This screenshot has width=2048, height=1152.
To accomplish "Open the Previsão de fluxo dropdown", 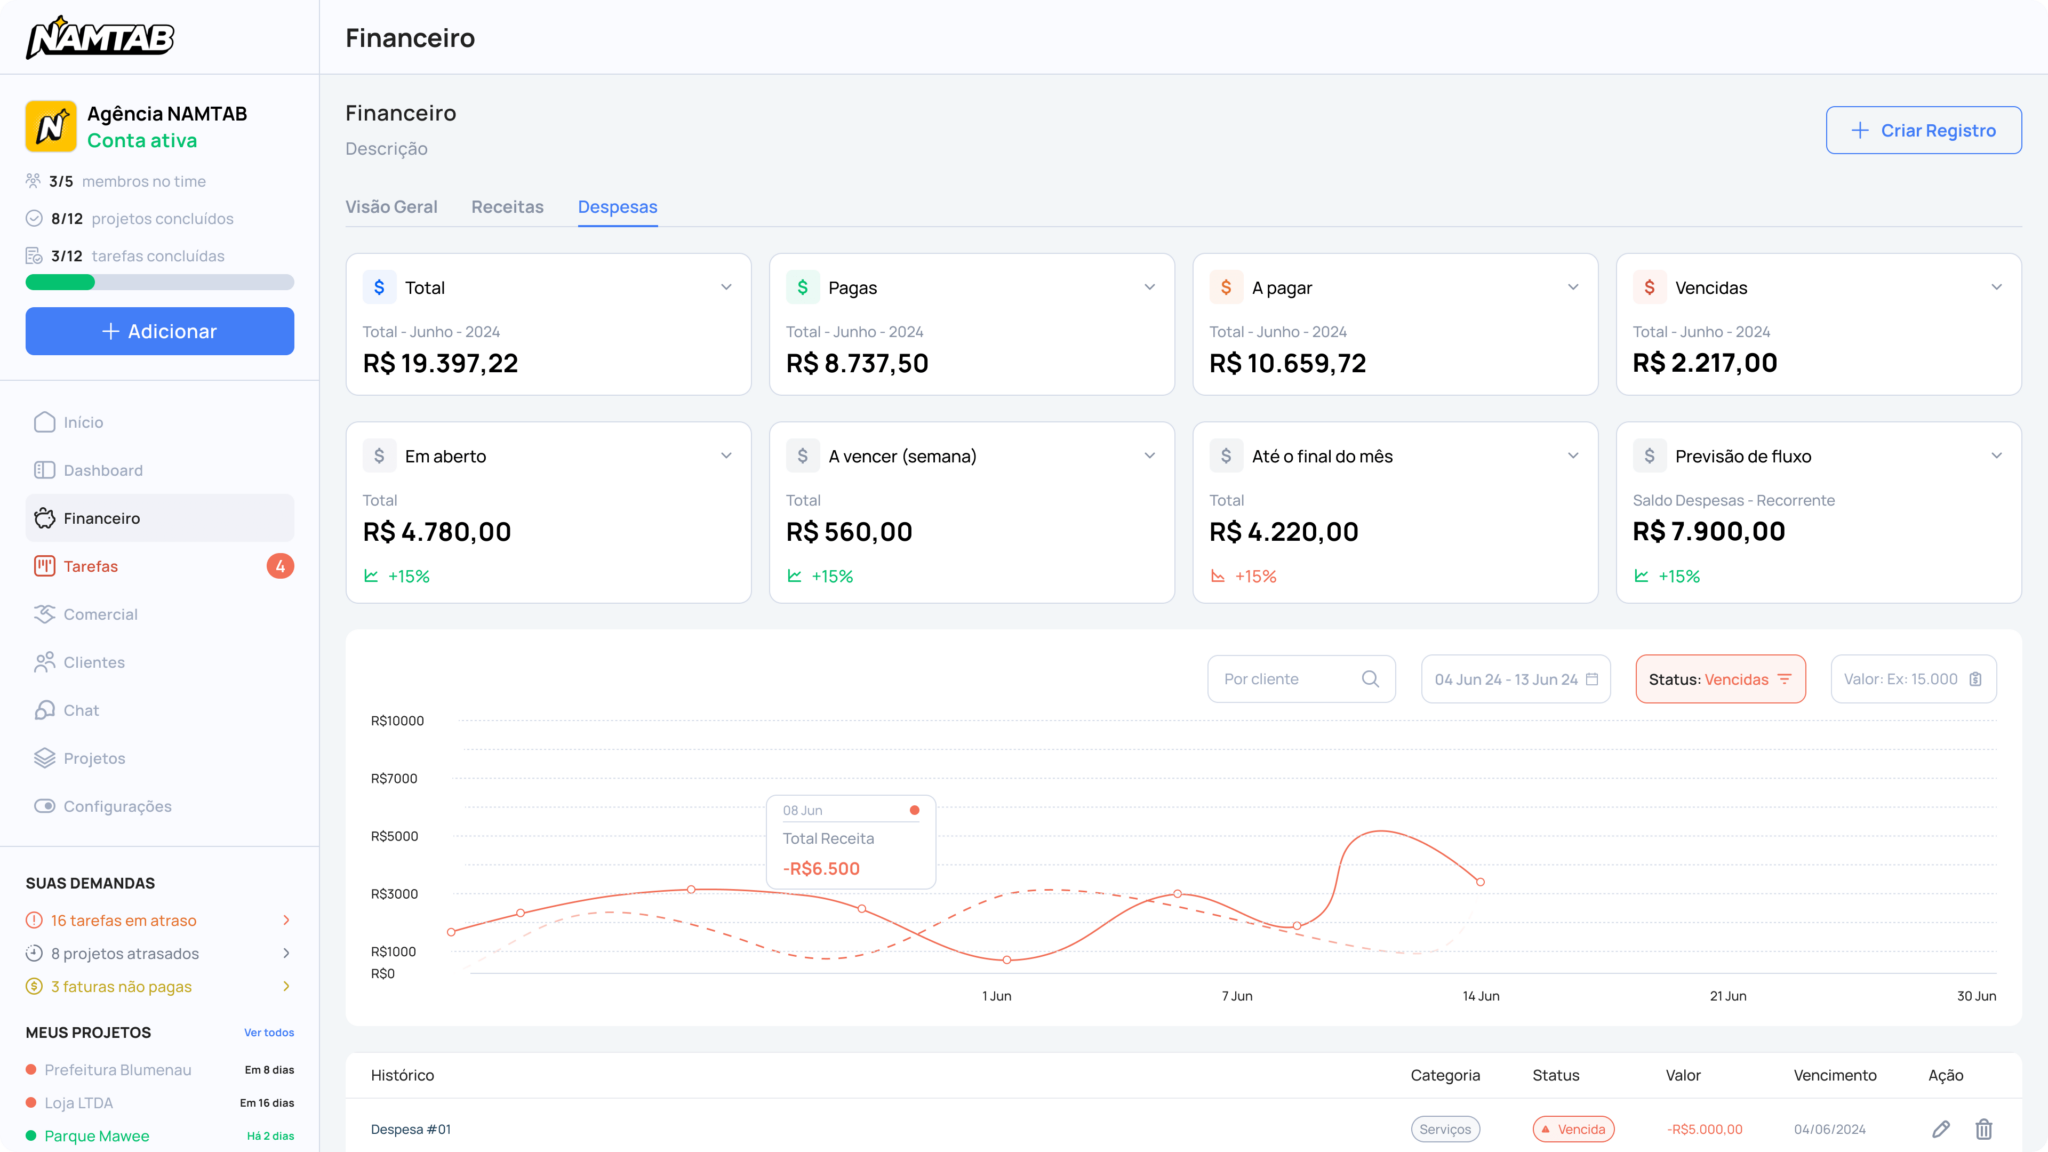I will (x=1997, y=455).
